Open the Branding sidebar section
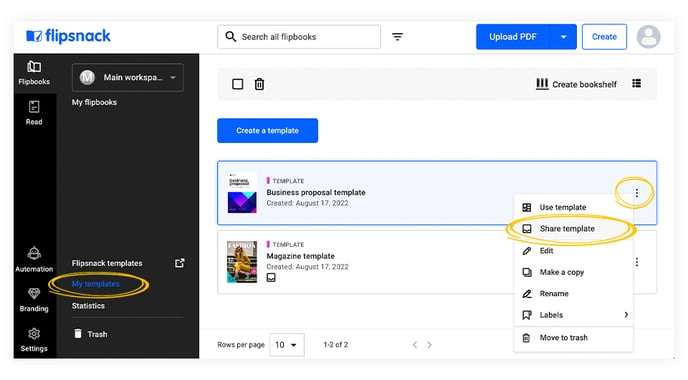Screen dimensions: 688x380 [x=34, y=300]
